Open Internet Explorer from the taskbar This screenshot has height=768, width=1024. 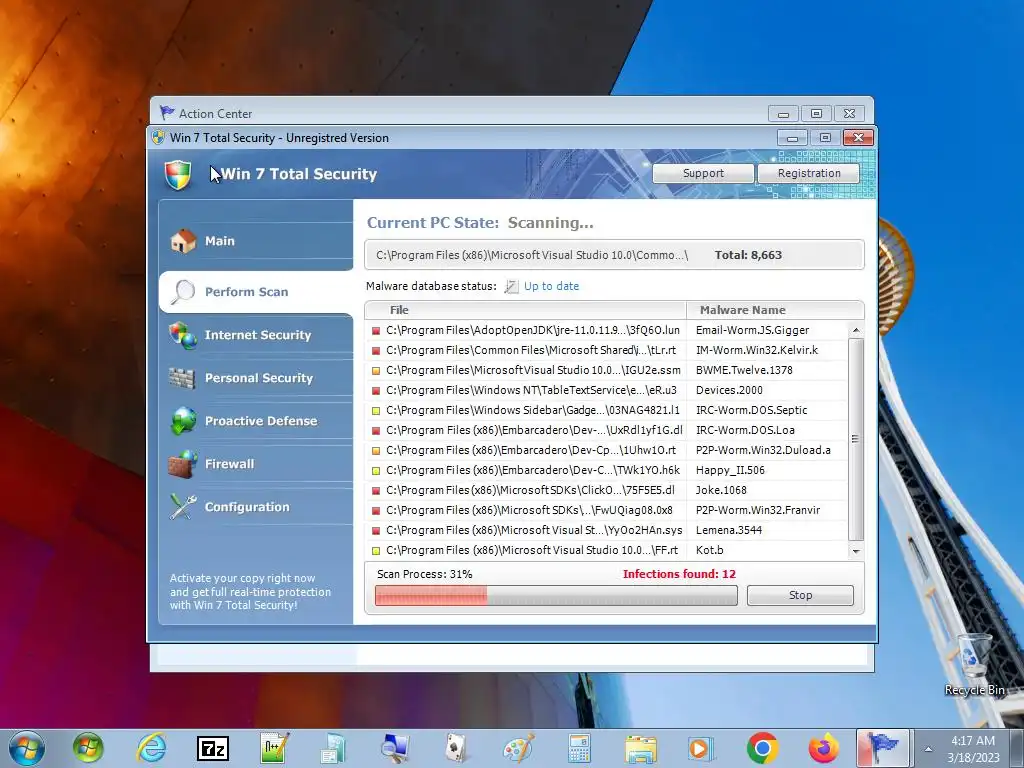(151, 748)
